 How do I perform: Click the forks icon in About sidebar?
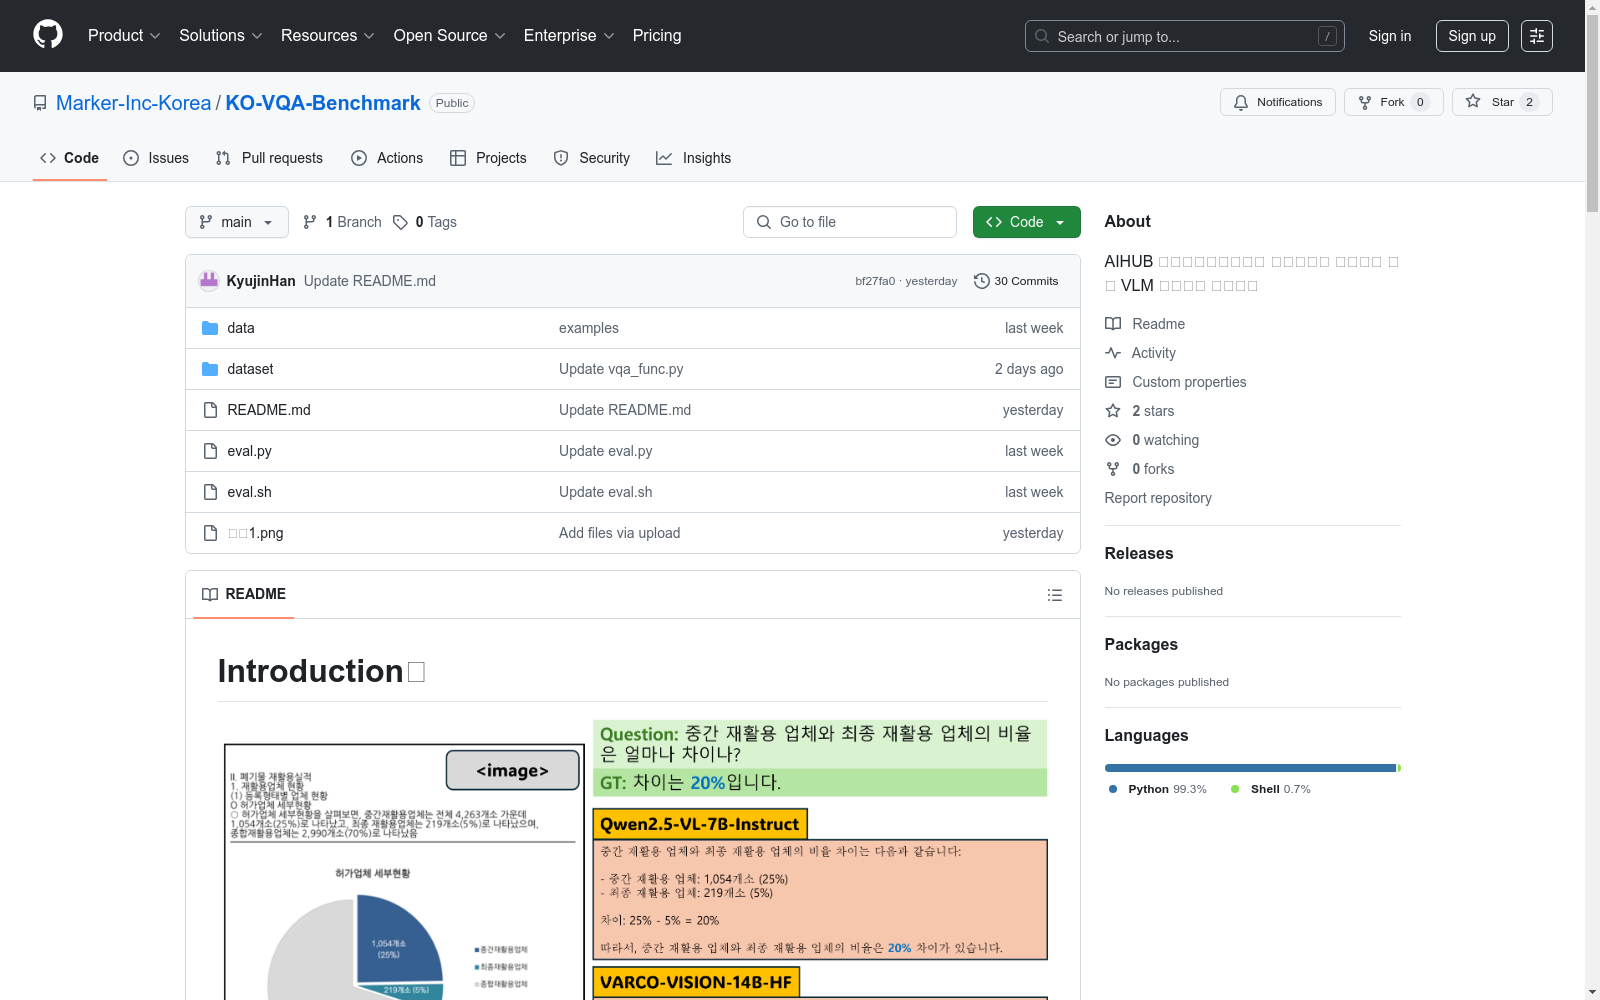pos(1113,469)
